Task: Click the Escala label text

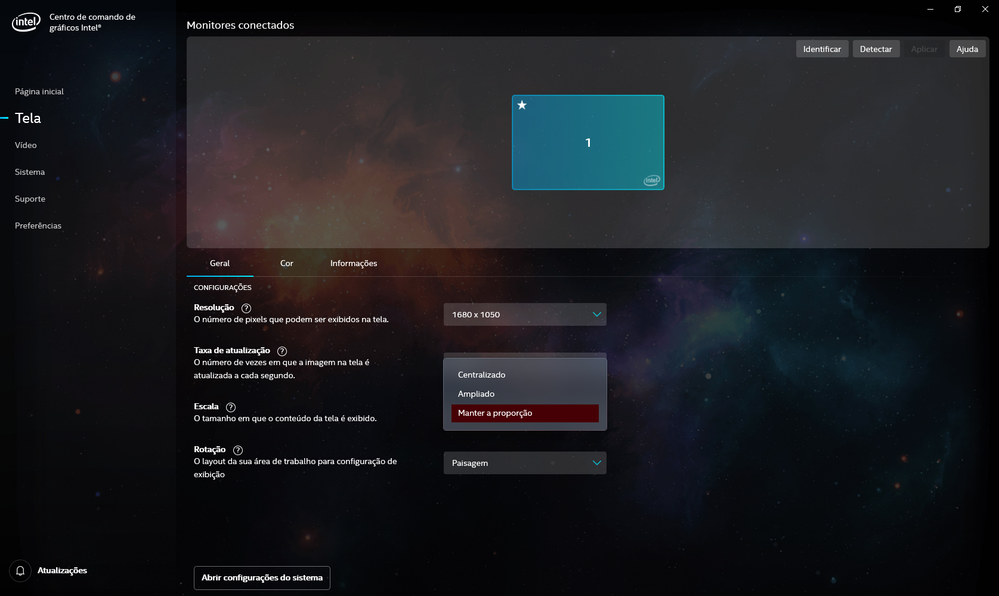Action: point(206,407)
